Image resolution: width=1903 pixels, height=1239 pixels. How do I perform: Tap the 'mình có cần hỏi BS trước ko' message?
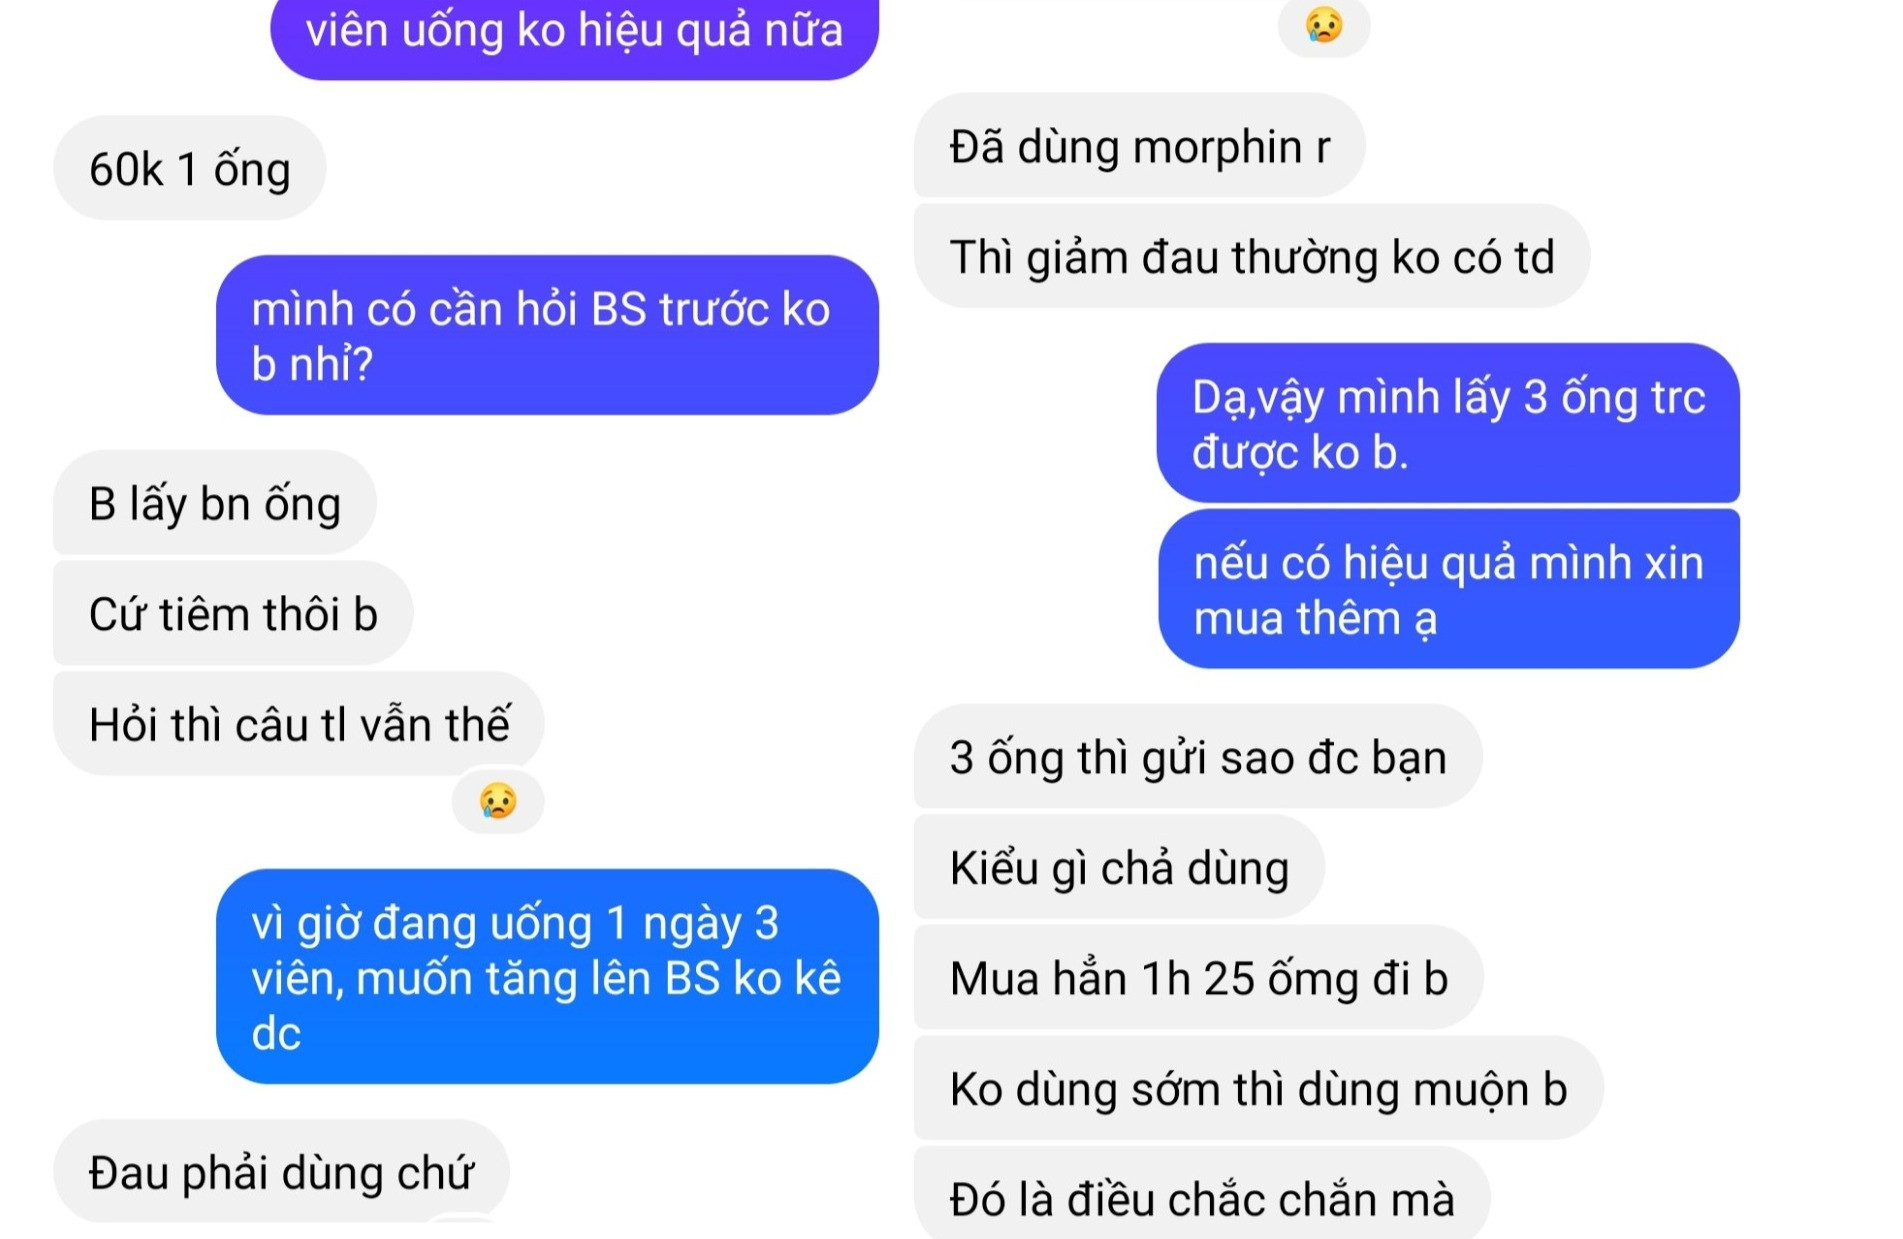click(548, 335)
